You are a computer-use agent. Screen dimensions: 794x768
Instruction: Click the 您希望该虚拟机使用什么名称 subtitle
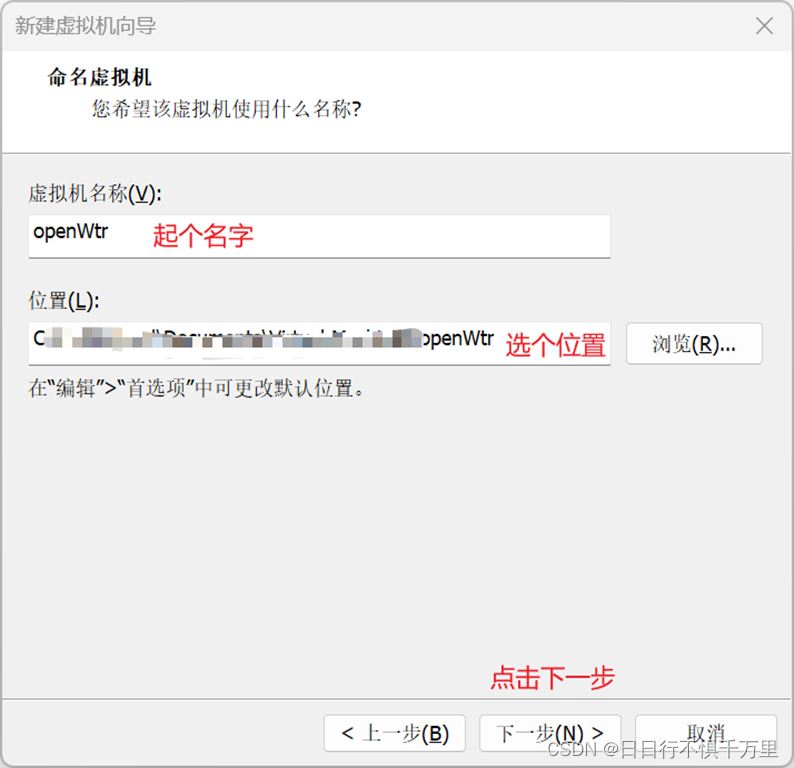click(226, 108)
